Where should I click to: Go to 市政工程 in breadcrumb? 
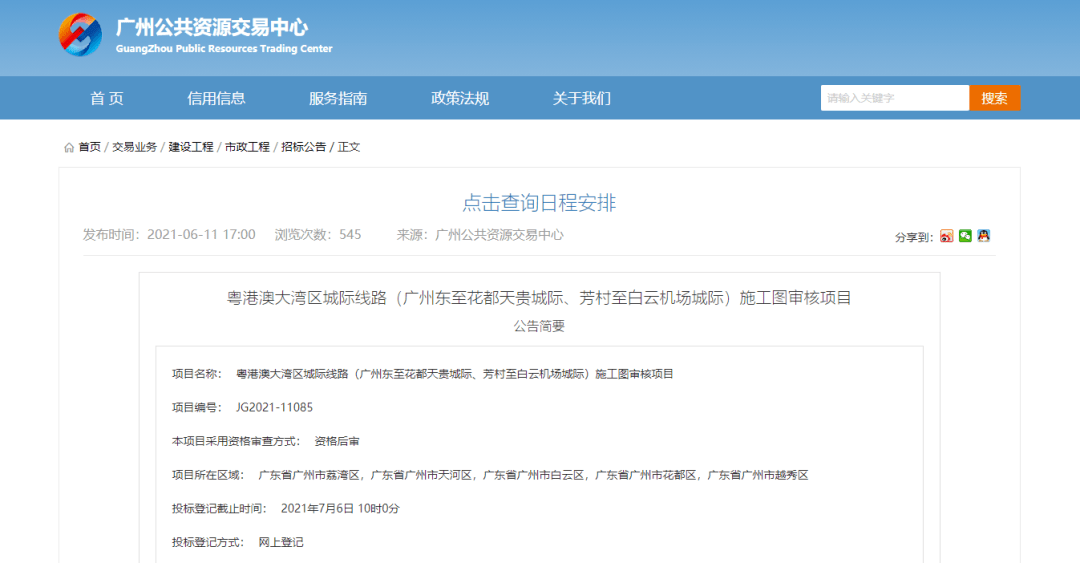(247, 147)
